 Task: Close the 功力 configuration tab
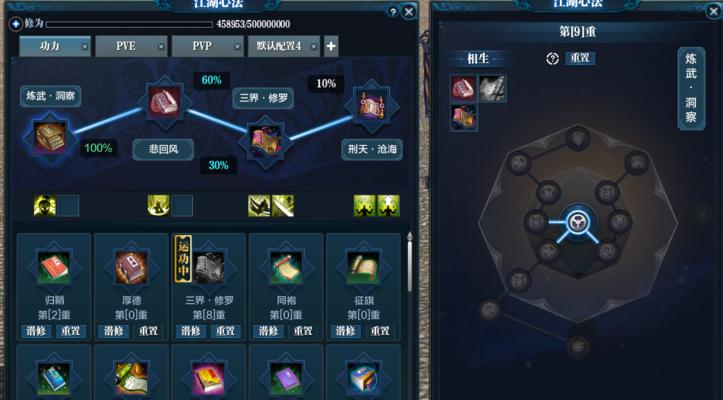pos(84,46)
